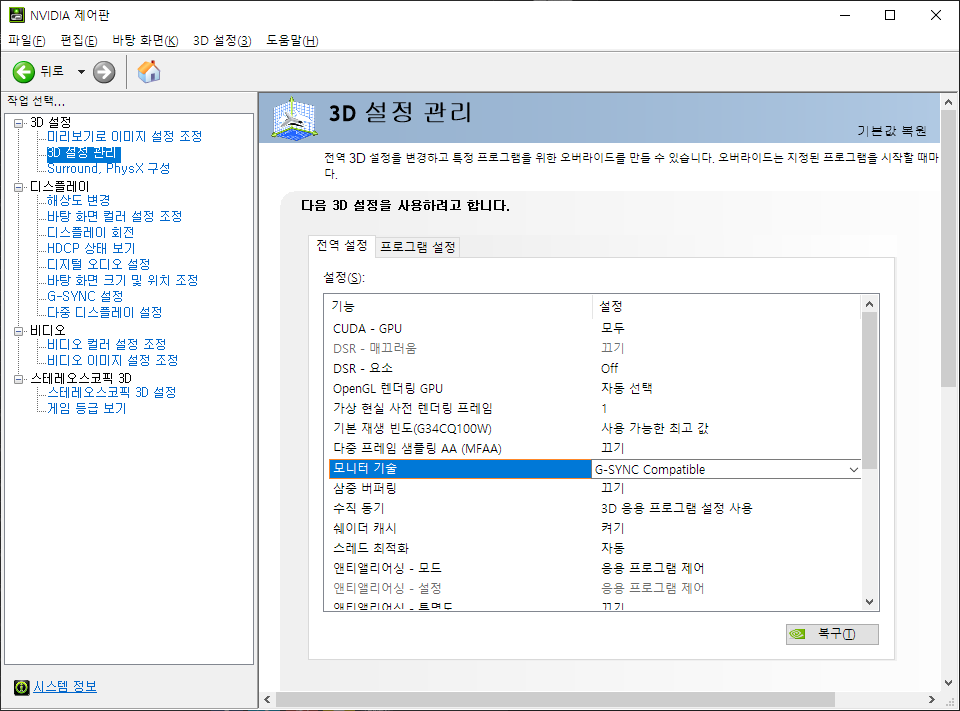960x711 pixels.
Task: Maximize the NVIDIA 제어판 window
Action: point(890,15)
